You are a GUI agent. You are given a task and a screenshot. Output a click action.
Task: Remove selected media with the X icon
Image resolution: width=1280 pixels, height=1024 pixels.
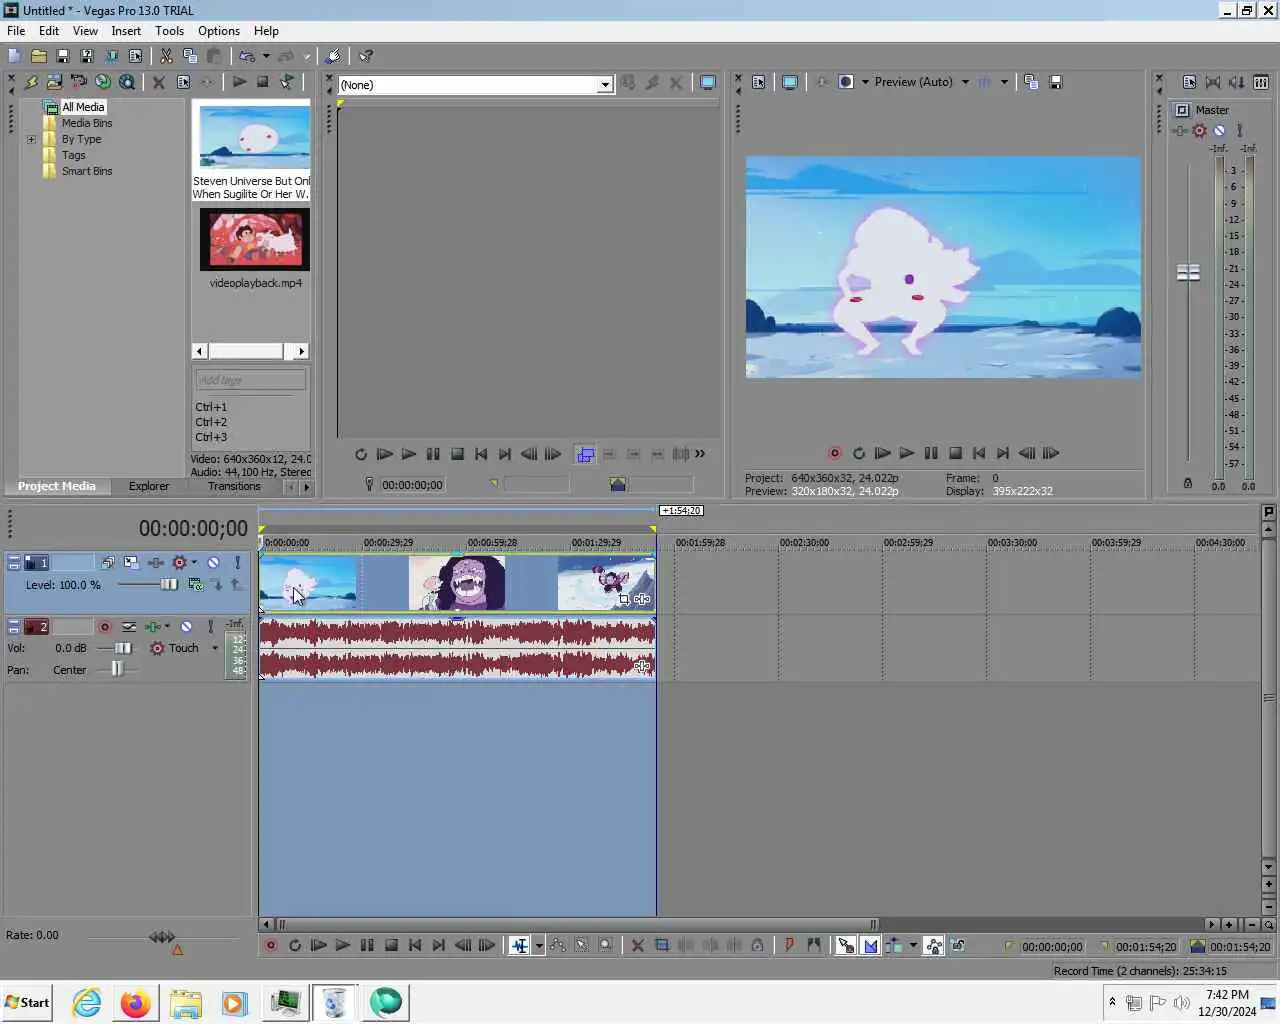coord(158,82)
